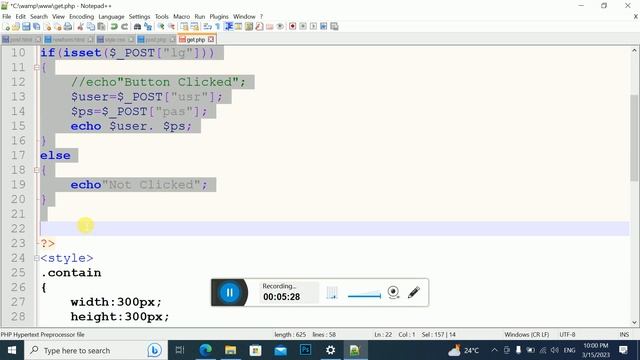Switch to the get.php tab
The image size is (640, 360).
tap(196, 40)
